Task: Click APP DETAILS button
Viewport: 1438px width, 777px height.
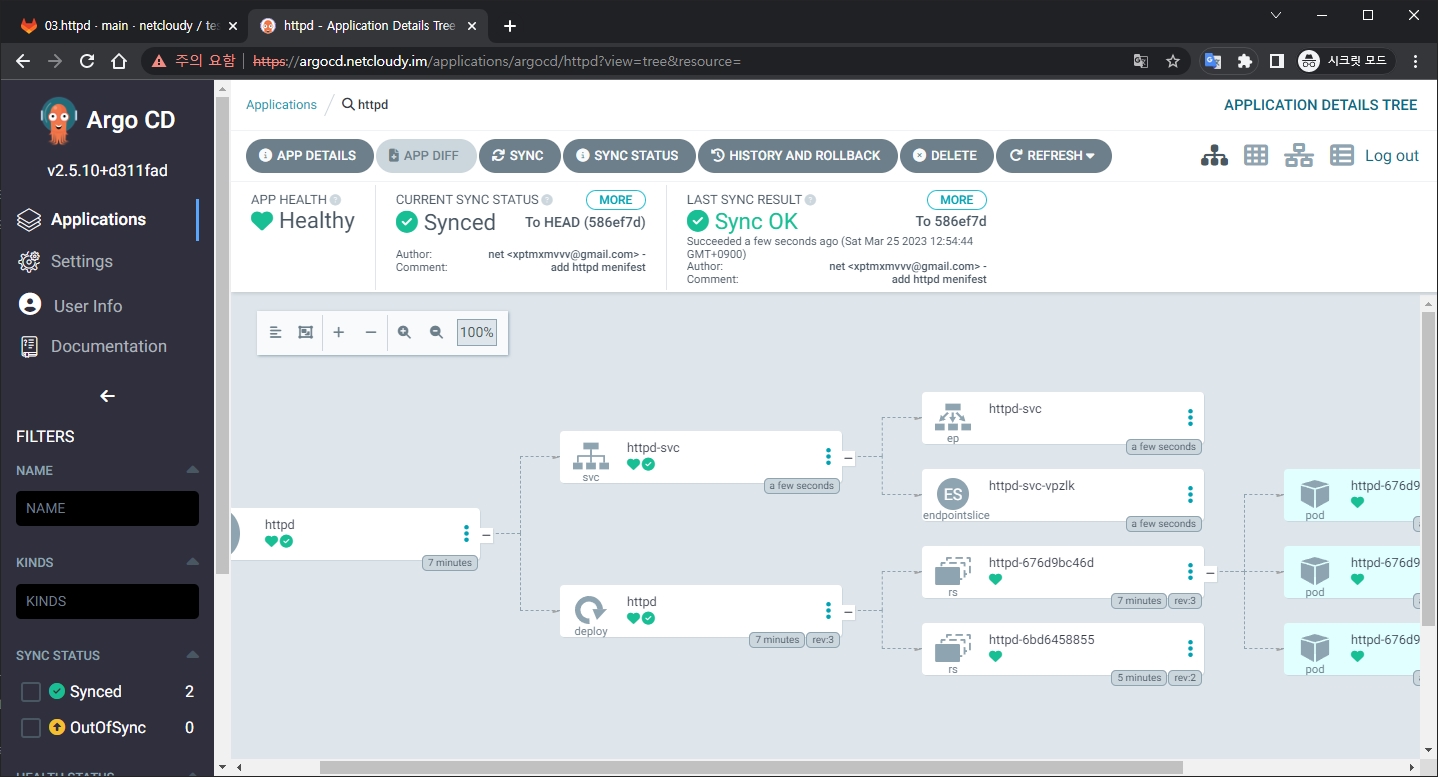Action: tap(308, 155)
